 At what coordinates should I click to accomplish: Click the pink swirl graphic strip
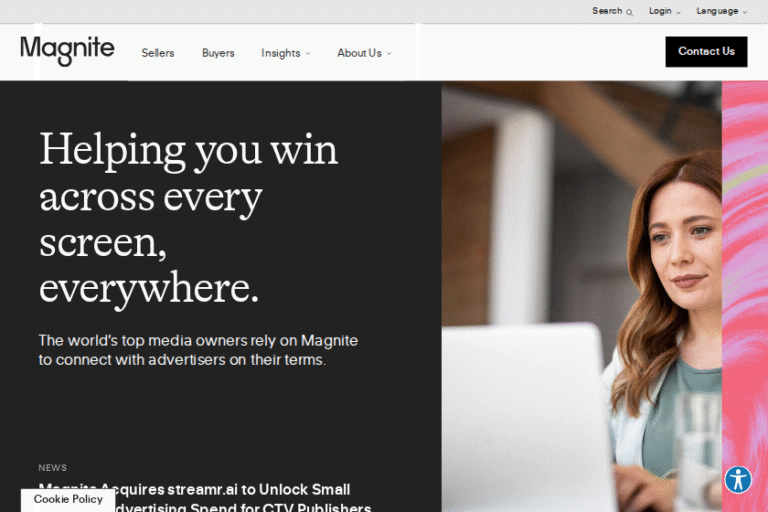(x=745, y=296)
